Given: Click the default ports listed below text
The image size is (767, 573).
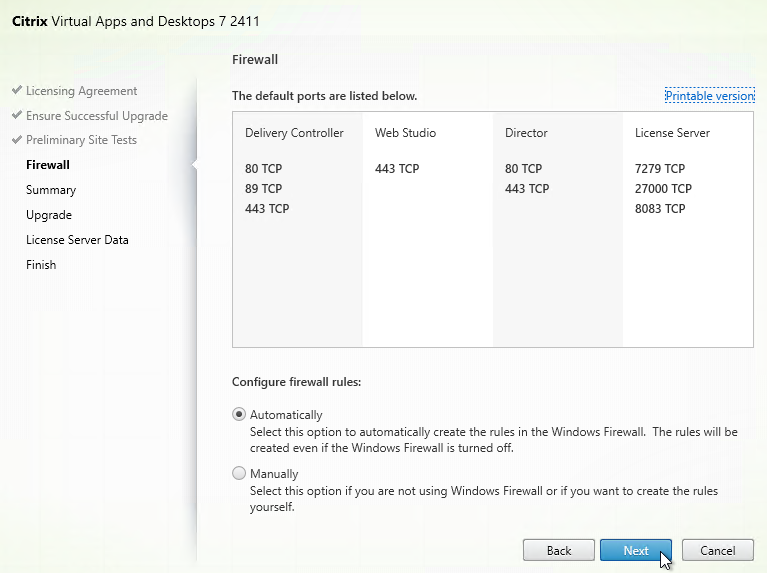Looking at the screenshot, I should tap(324, 96).
